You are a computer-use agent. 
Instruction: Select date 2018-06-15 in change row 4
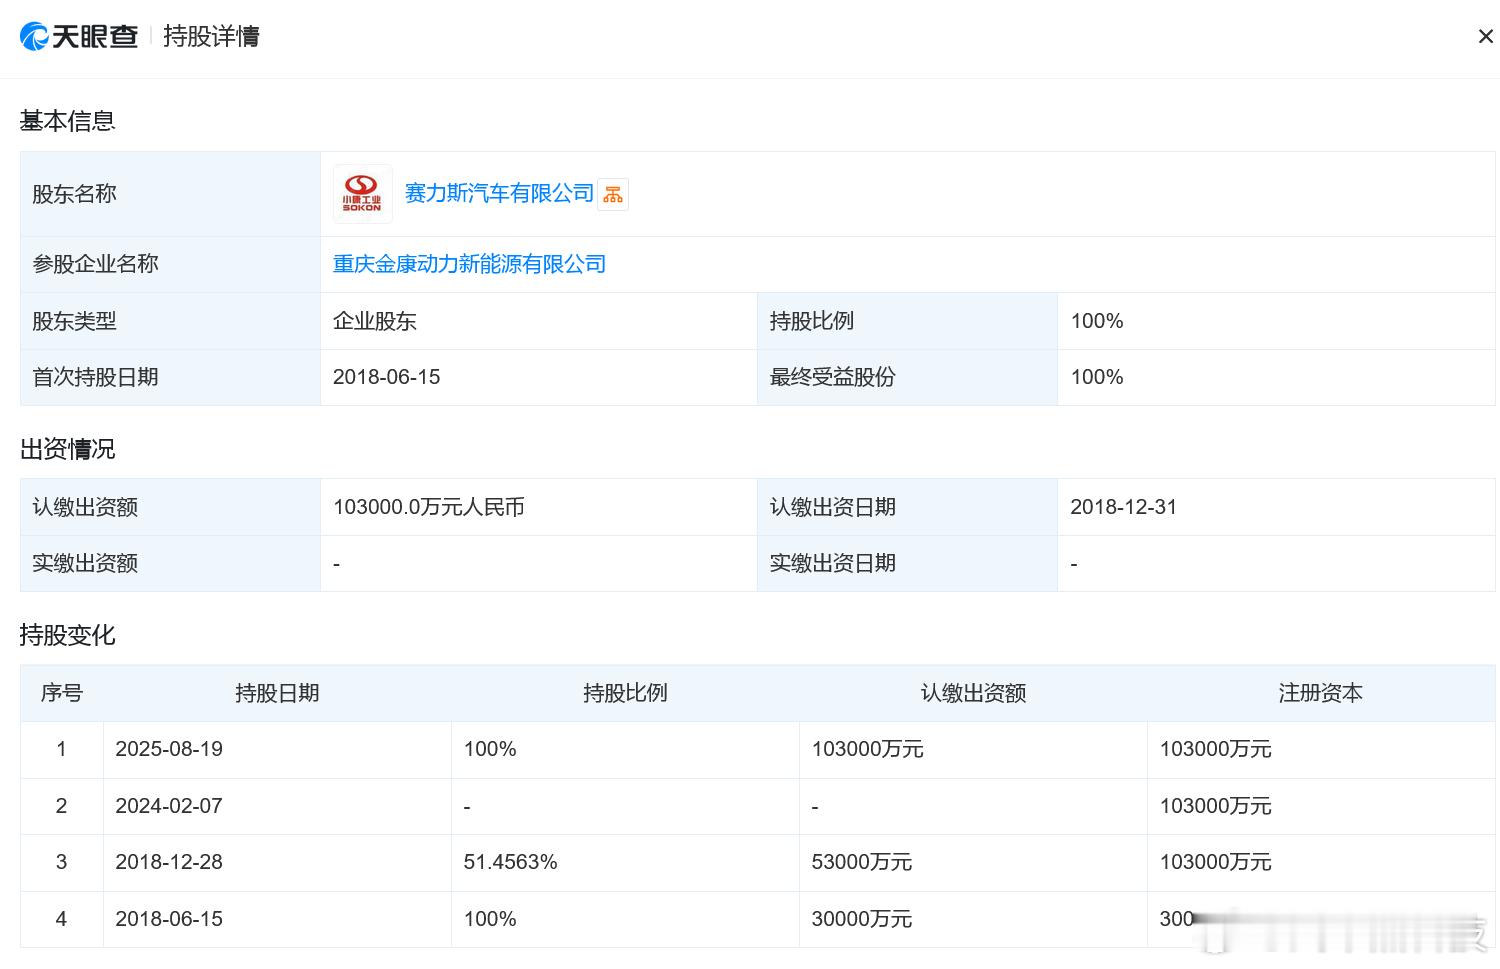(x=169, y=919)
